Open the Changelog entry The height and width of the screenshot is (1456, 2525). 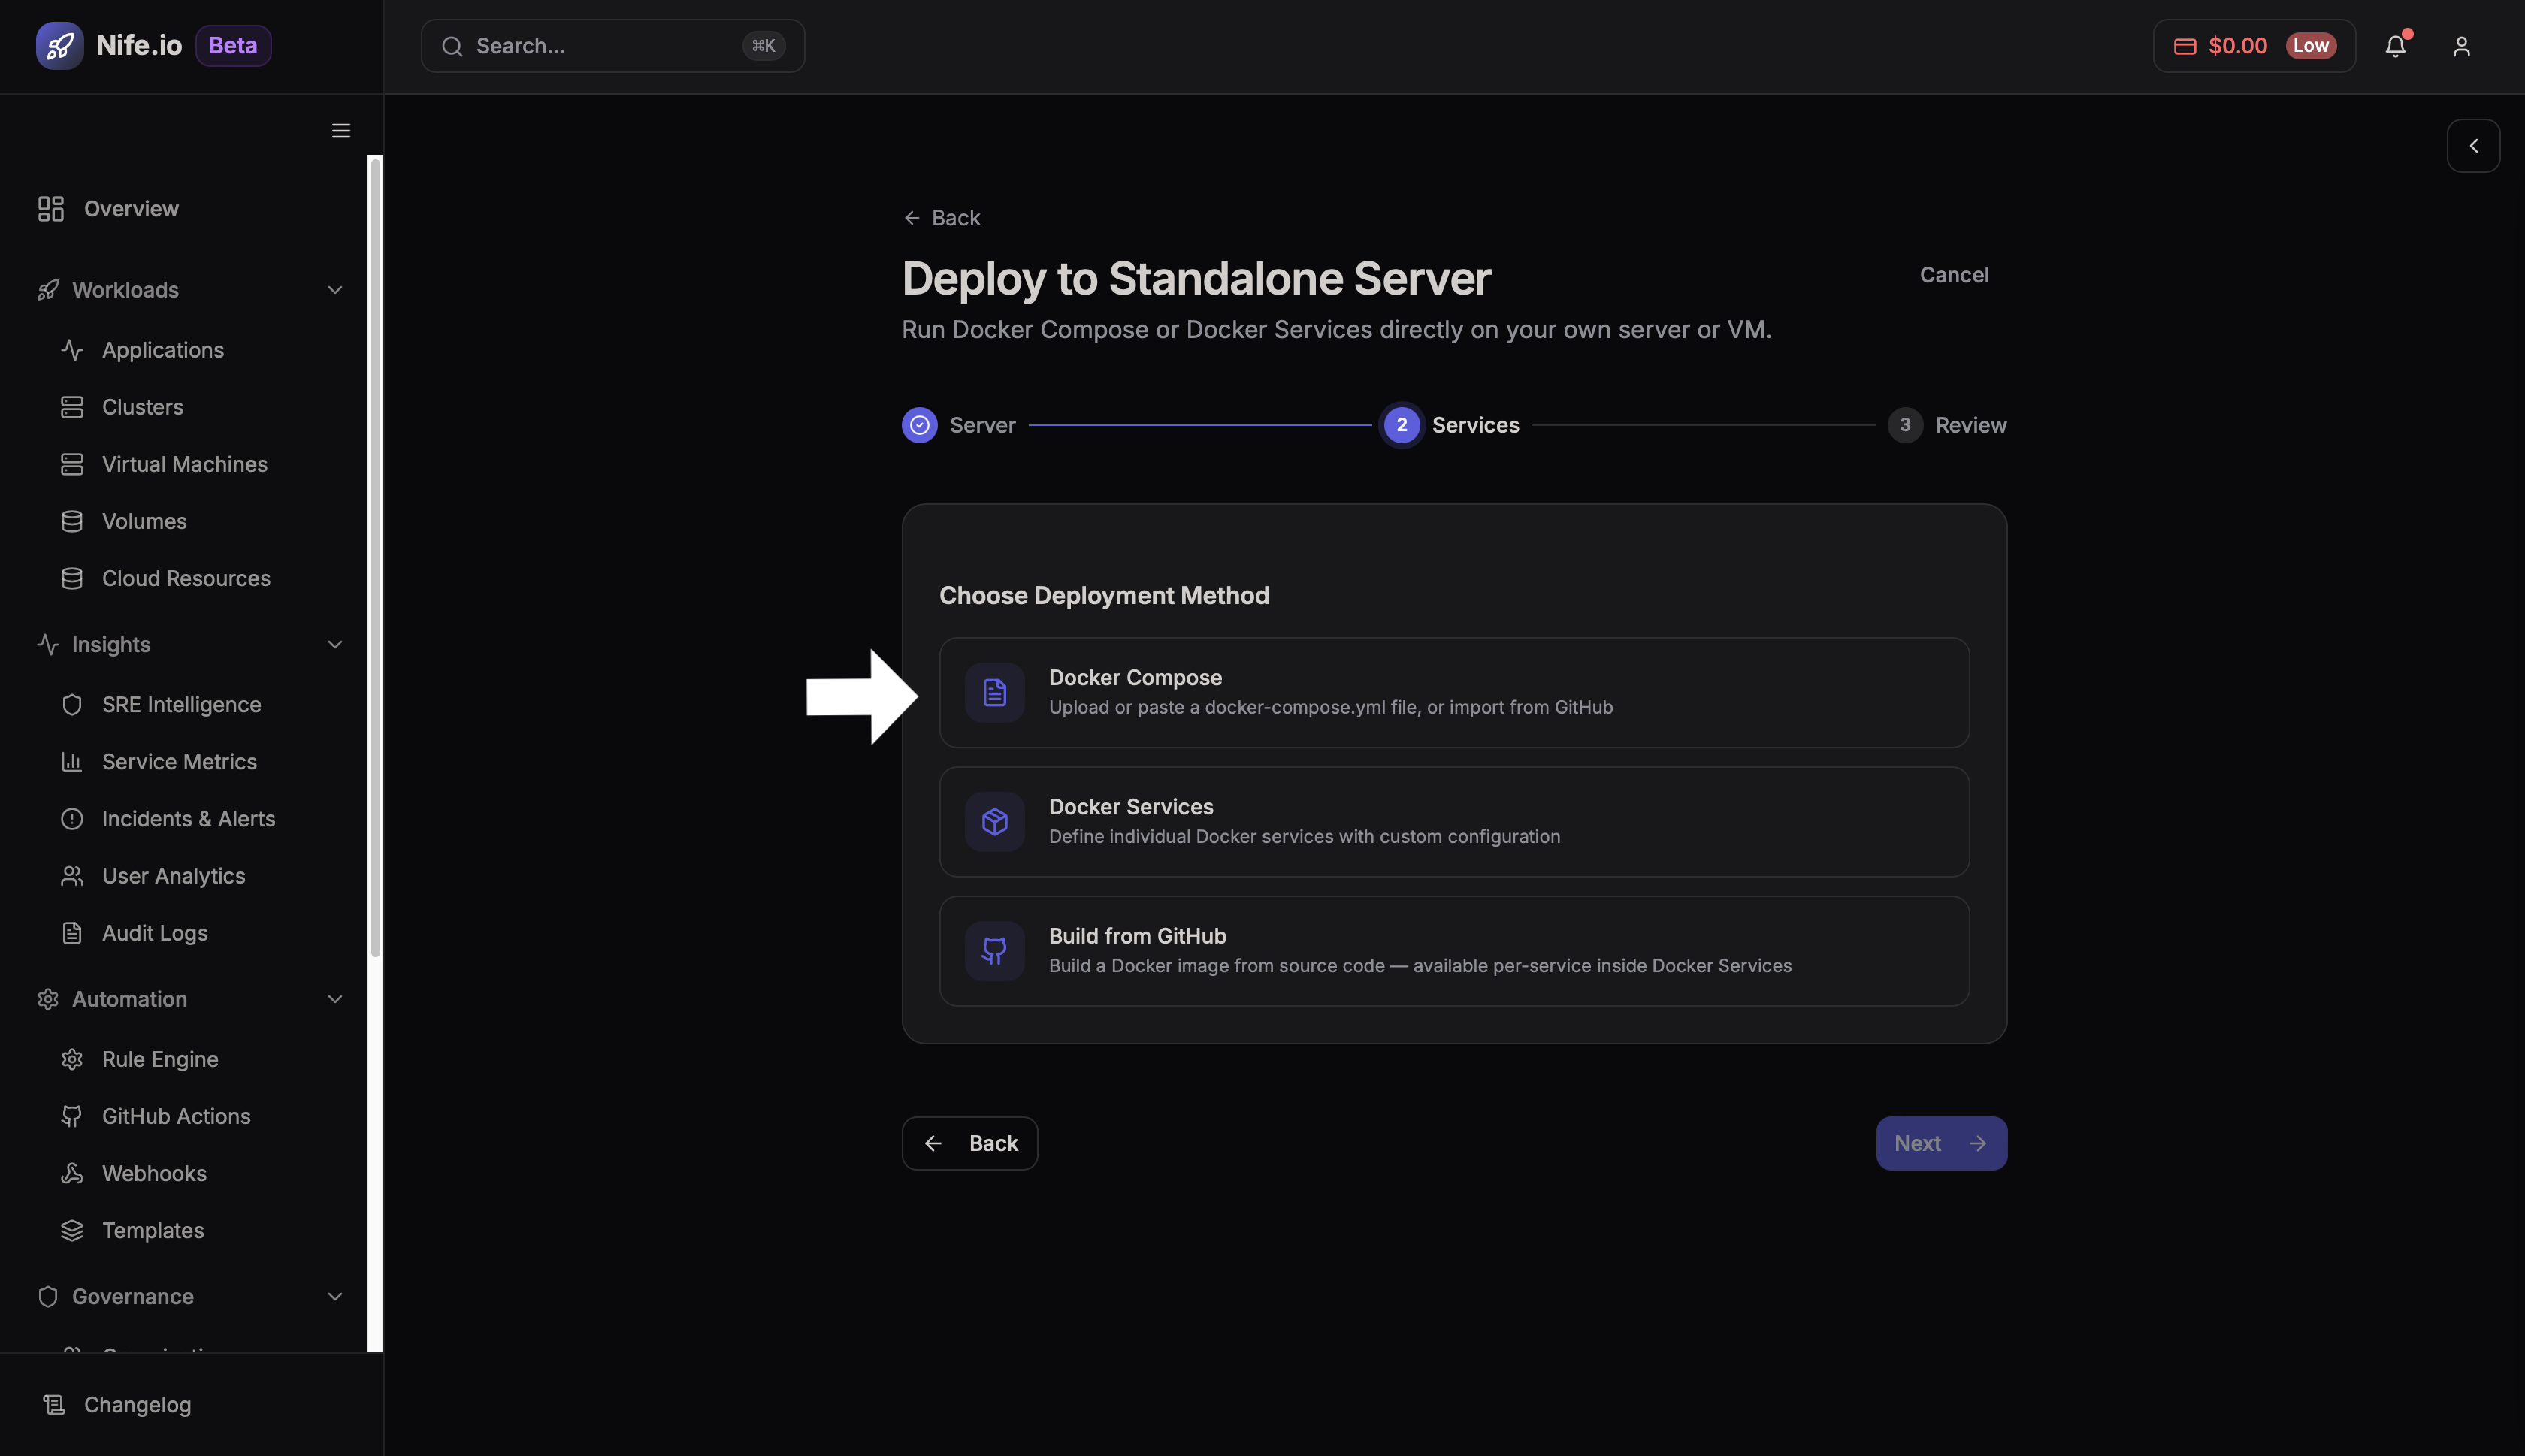coord(137,1404)
